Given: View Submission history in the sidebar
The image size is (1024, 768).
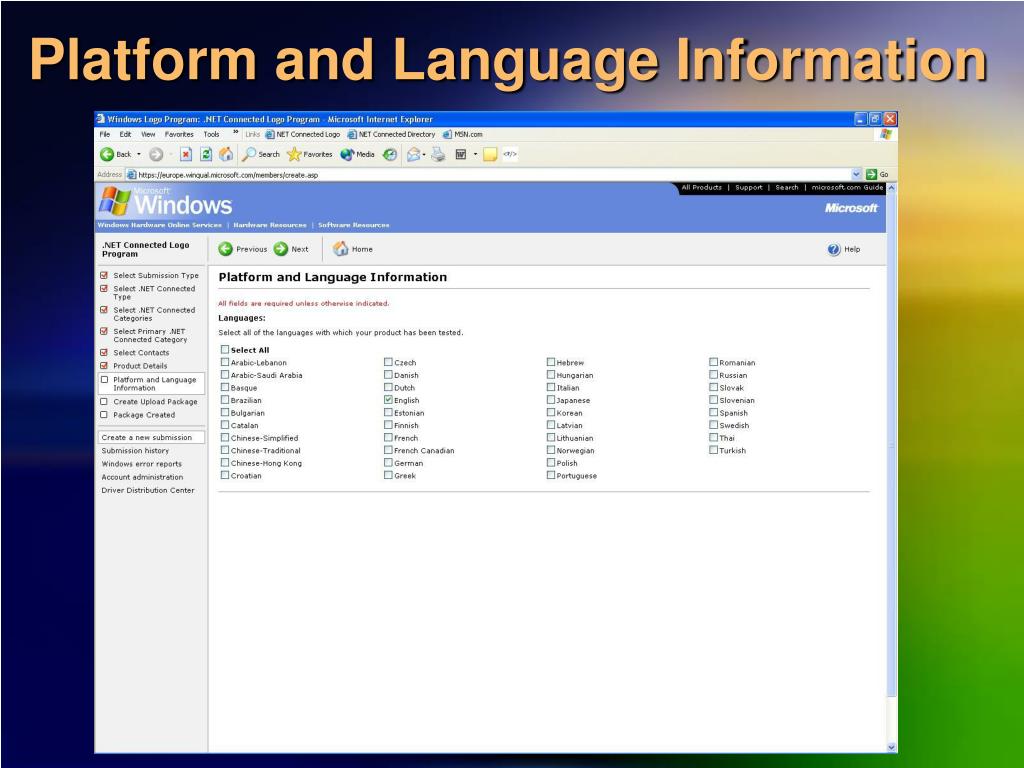Looking at the screenshot, I should tap(135, 451).
